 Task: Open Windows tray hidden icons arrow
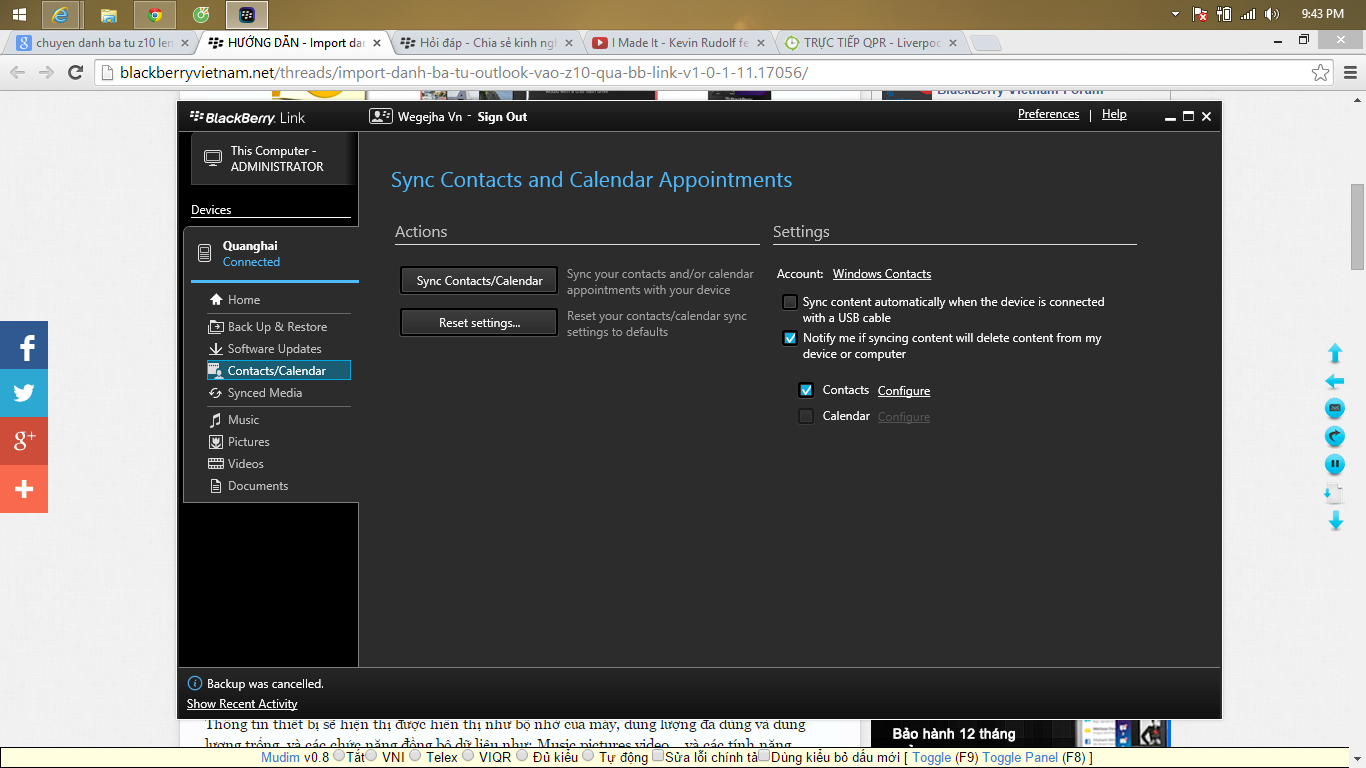click(x=1175, y=14)
